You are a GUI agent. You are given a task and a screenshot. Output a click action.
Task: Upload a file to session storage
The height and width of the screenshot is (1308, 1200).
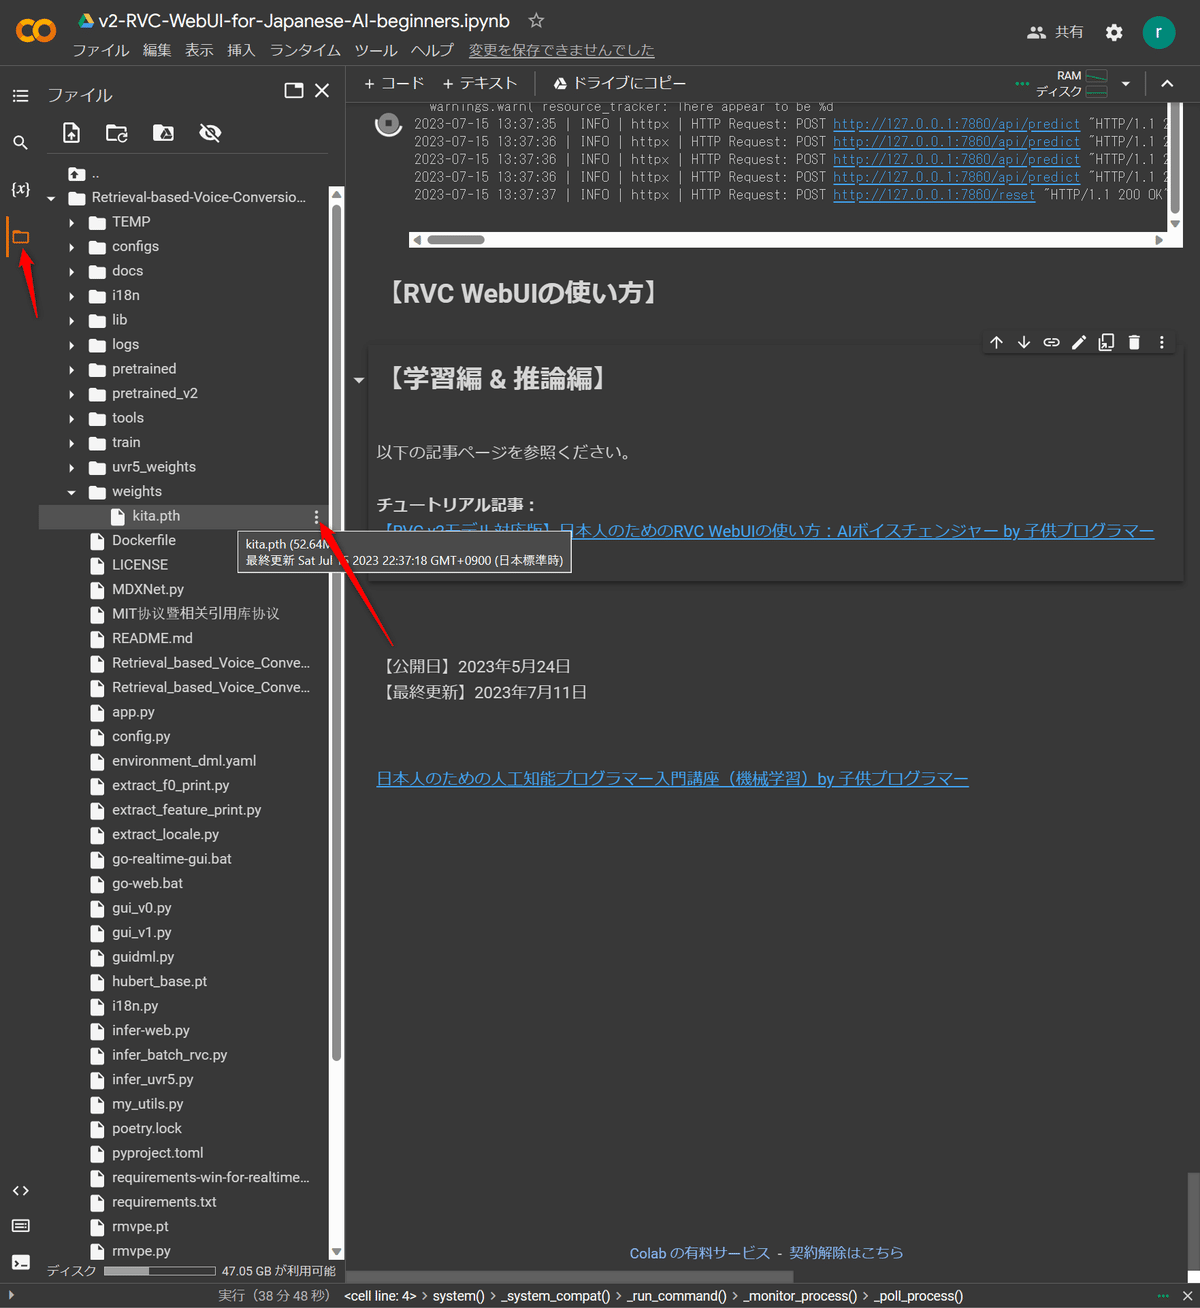coord(71,133)
